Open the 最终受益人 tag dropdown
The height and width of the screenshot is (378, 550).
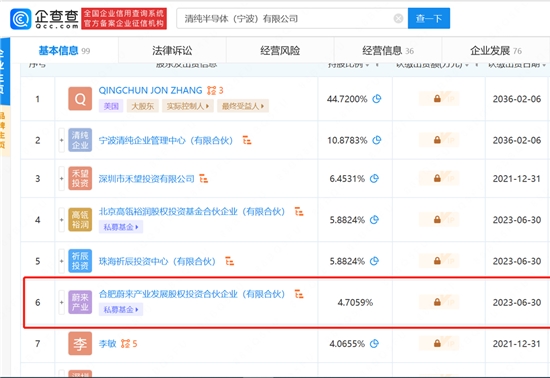coord(243,106)
